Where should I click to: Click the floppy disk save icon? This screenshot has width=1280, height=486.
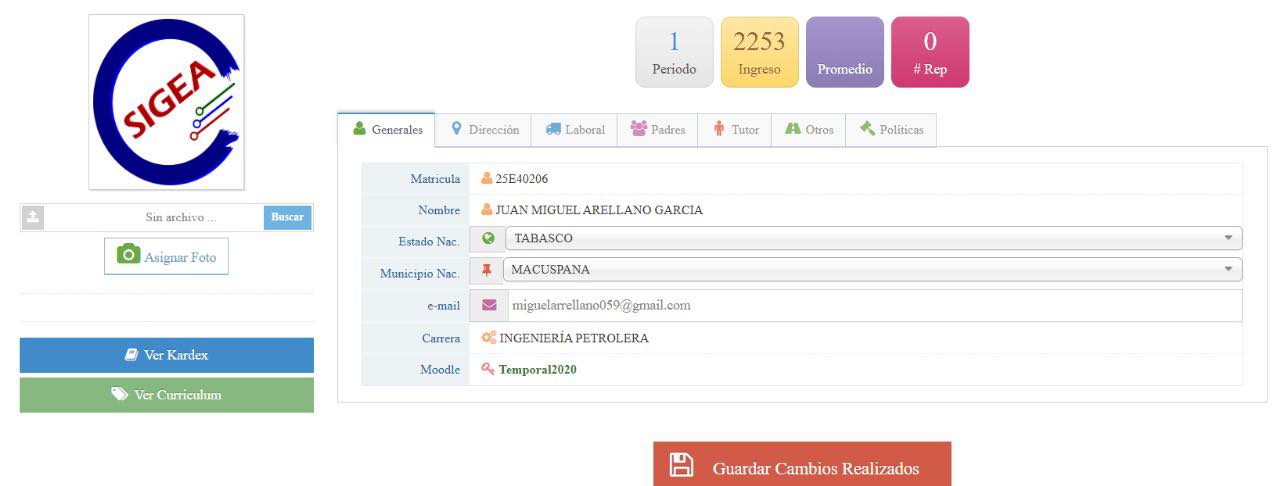pos(681,465)
